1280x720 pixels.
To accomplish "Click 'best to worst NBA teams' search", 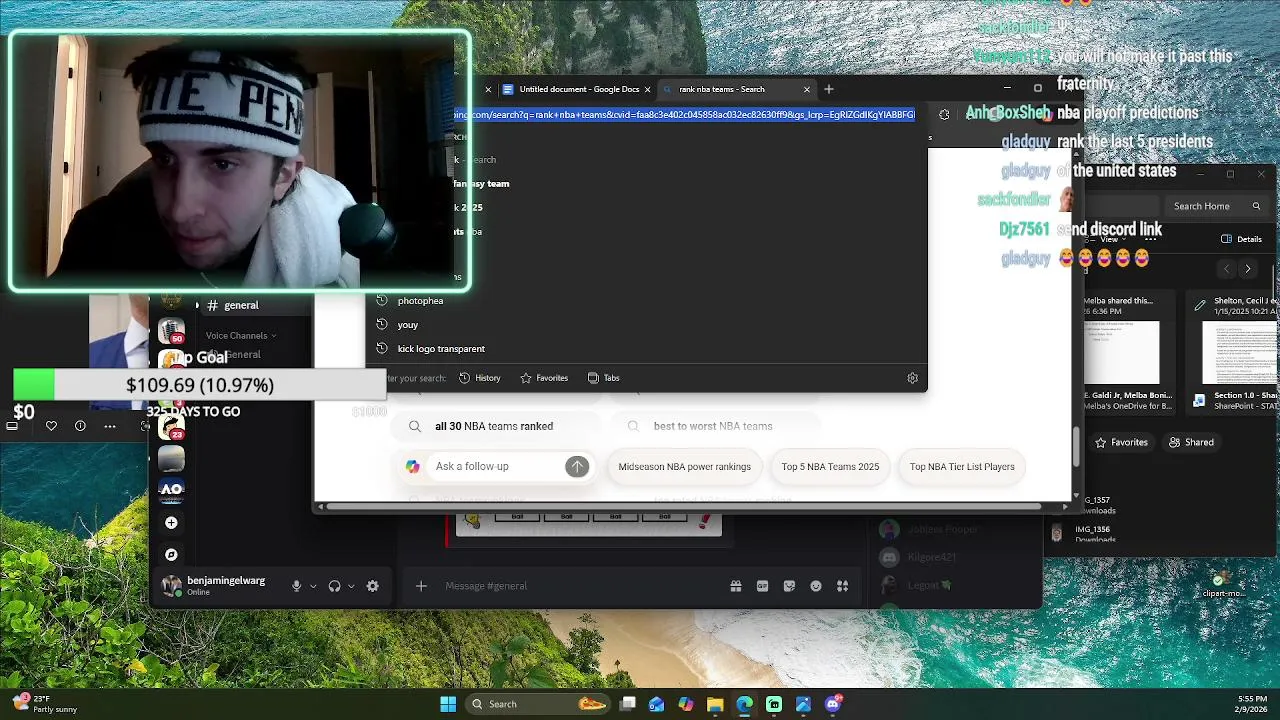I will click(713, 426).
